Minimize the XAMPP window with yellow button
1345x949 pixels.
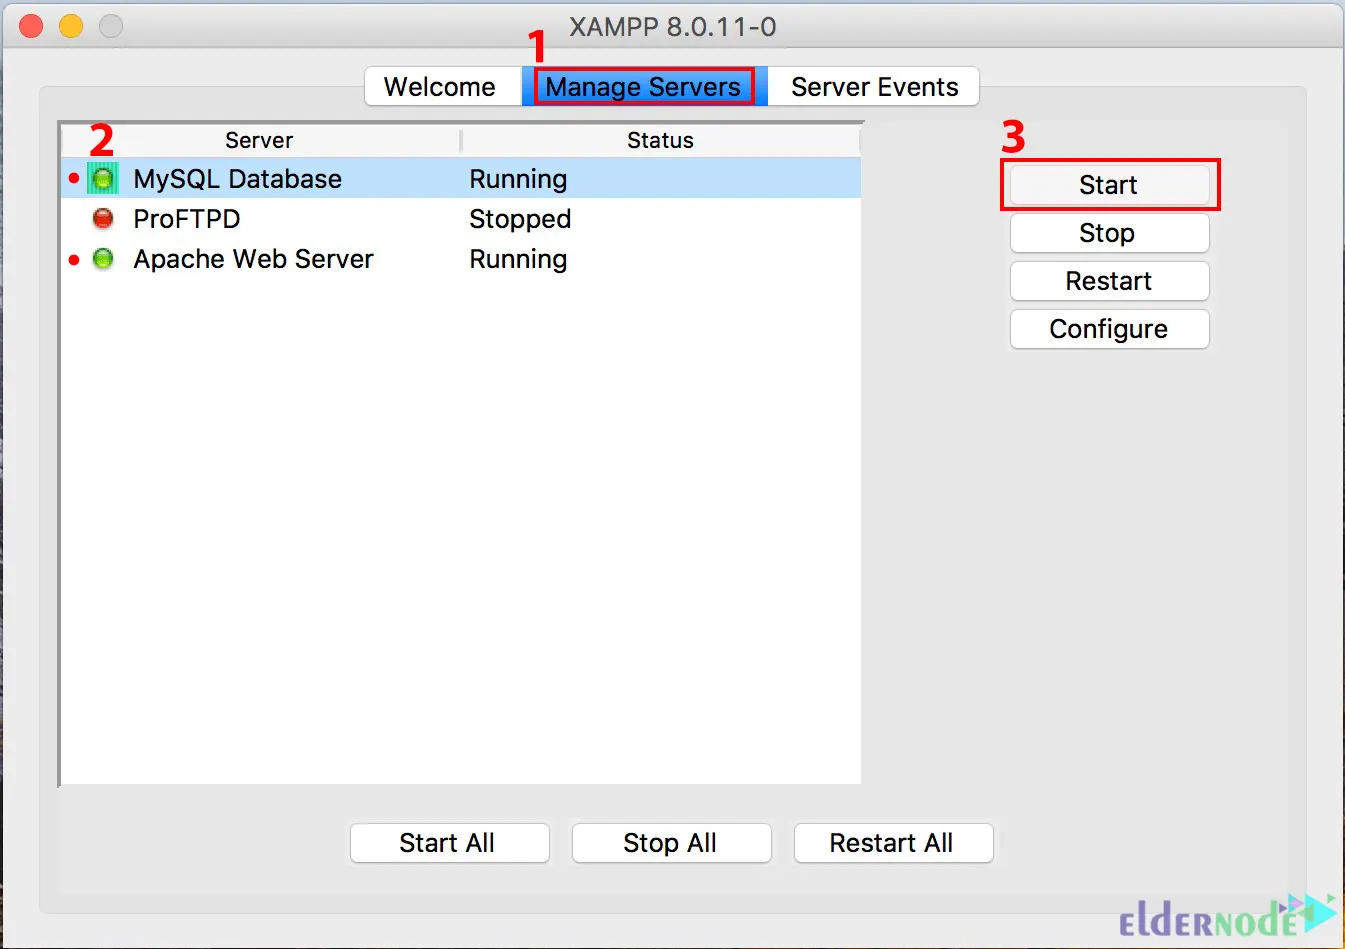(71, 26)
